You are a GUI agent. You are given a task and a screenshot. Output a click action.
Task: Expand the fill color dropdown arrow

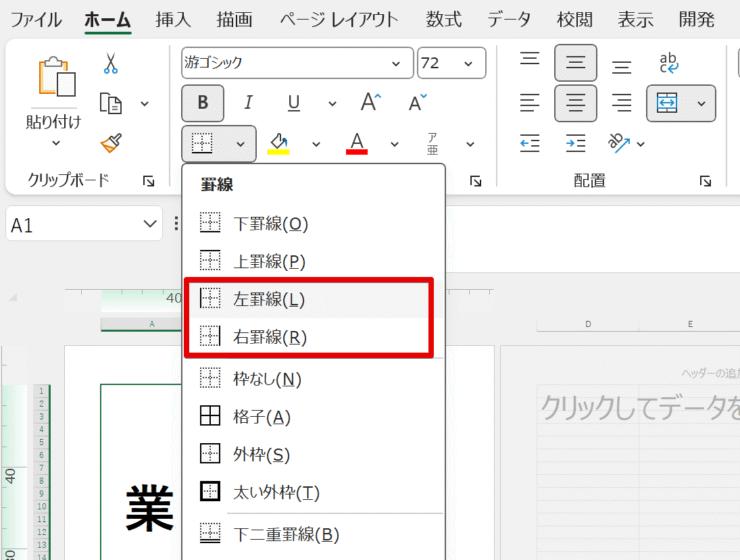click(x=316, y=144)
